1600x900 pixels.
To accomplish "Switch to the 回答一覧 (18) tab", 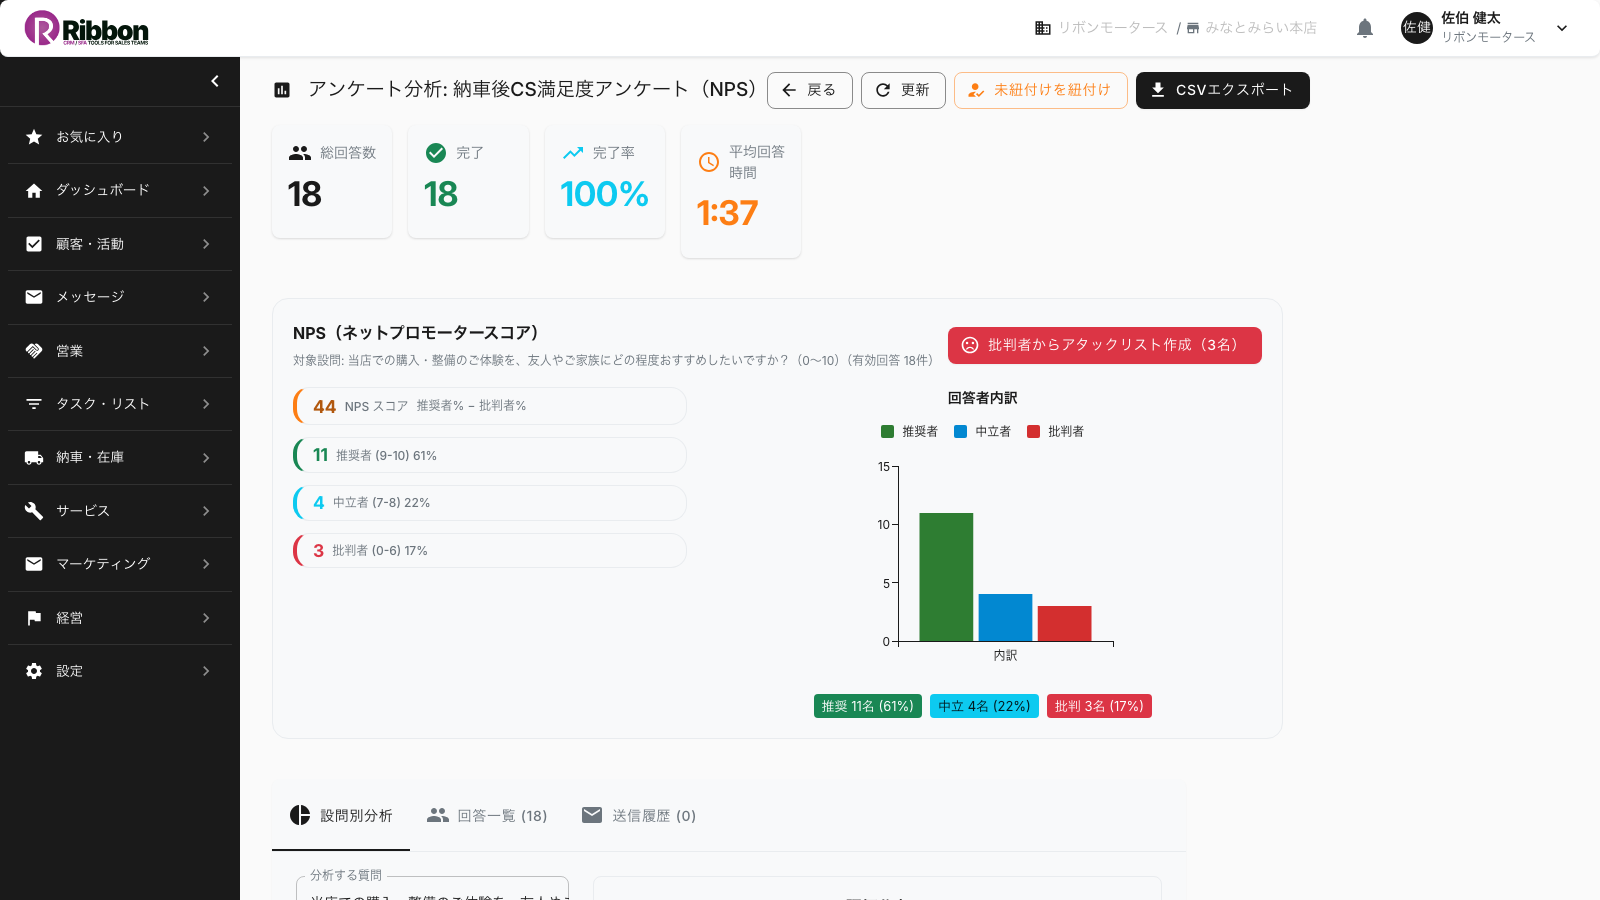I will point(487,816).
